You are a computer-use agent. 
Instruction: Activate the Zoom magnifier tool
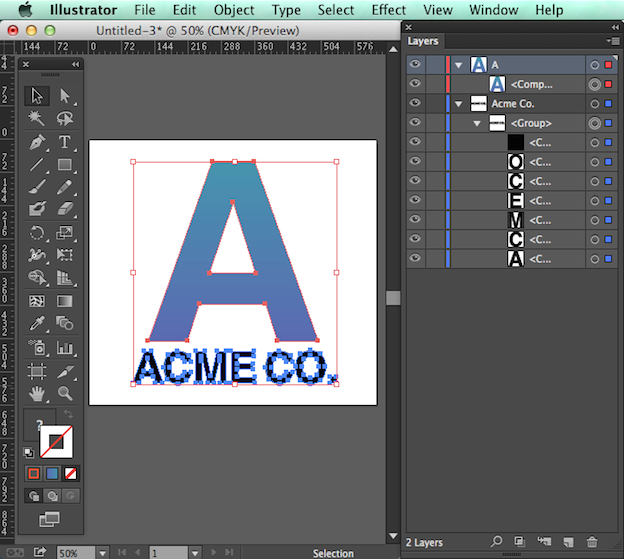pos(65,394)
